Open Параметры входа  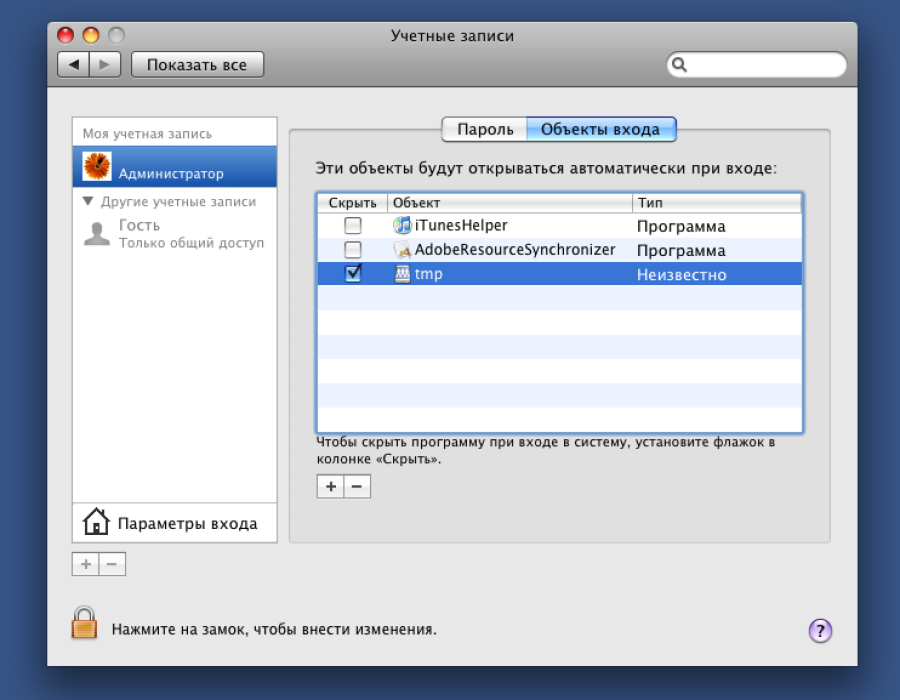(x=174, y=523)
